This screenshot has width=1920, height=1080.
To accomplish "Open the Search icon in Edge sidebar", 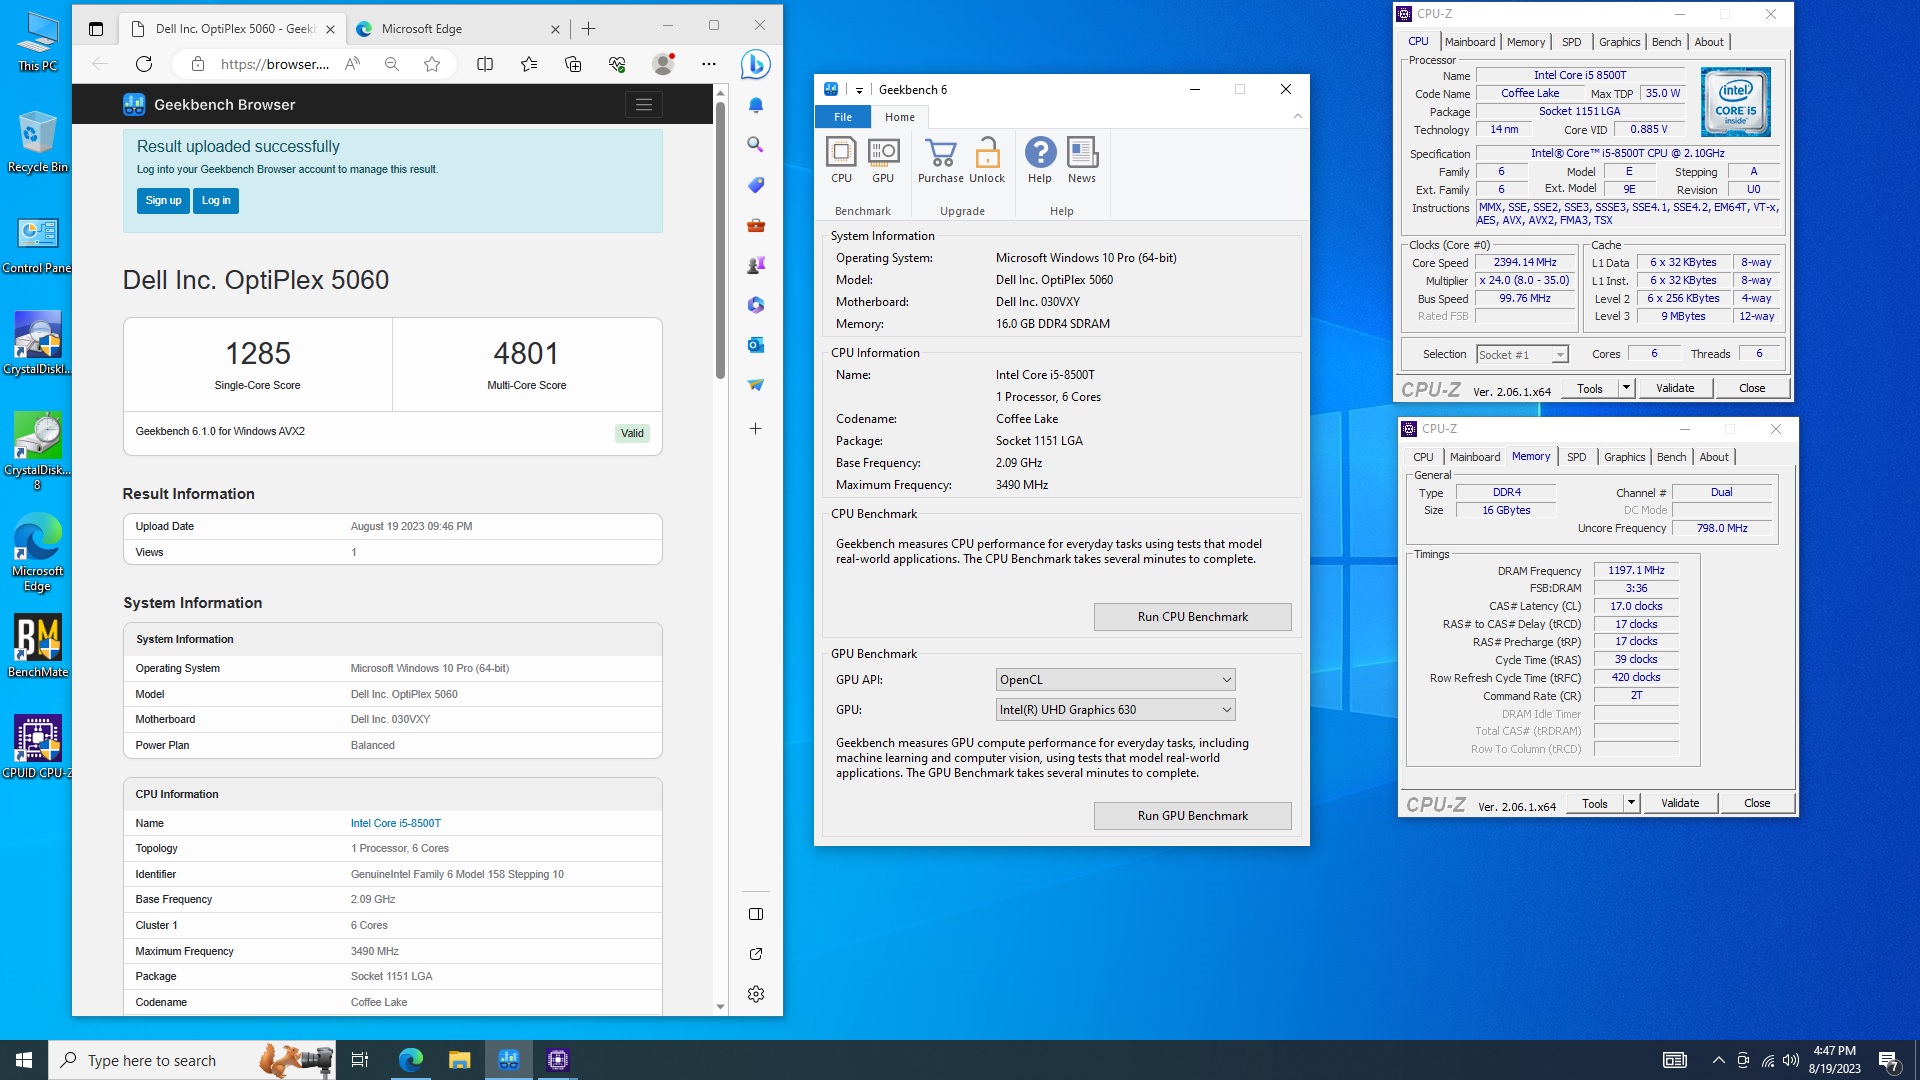I will coord(756,145).
